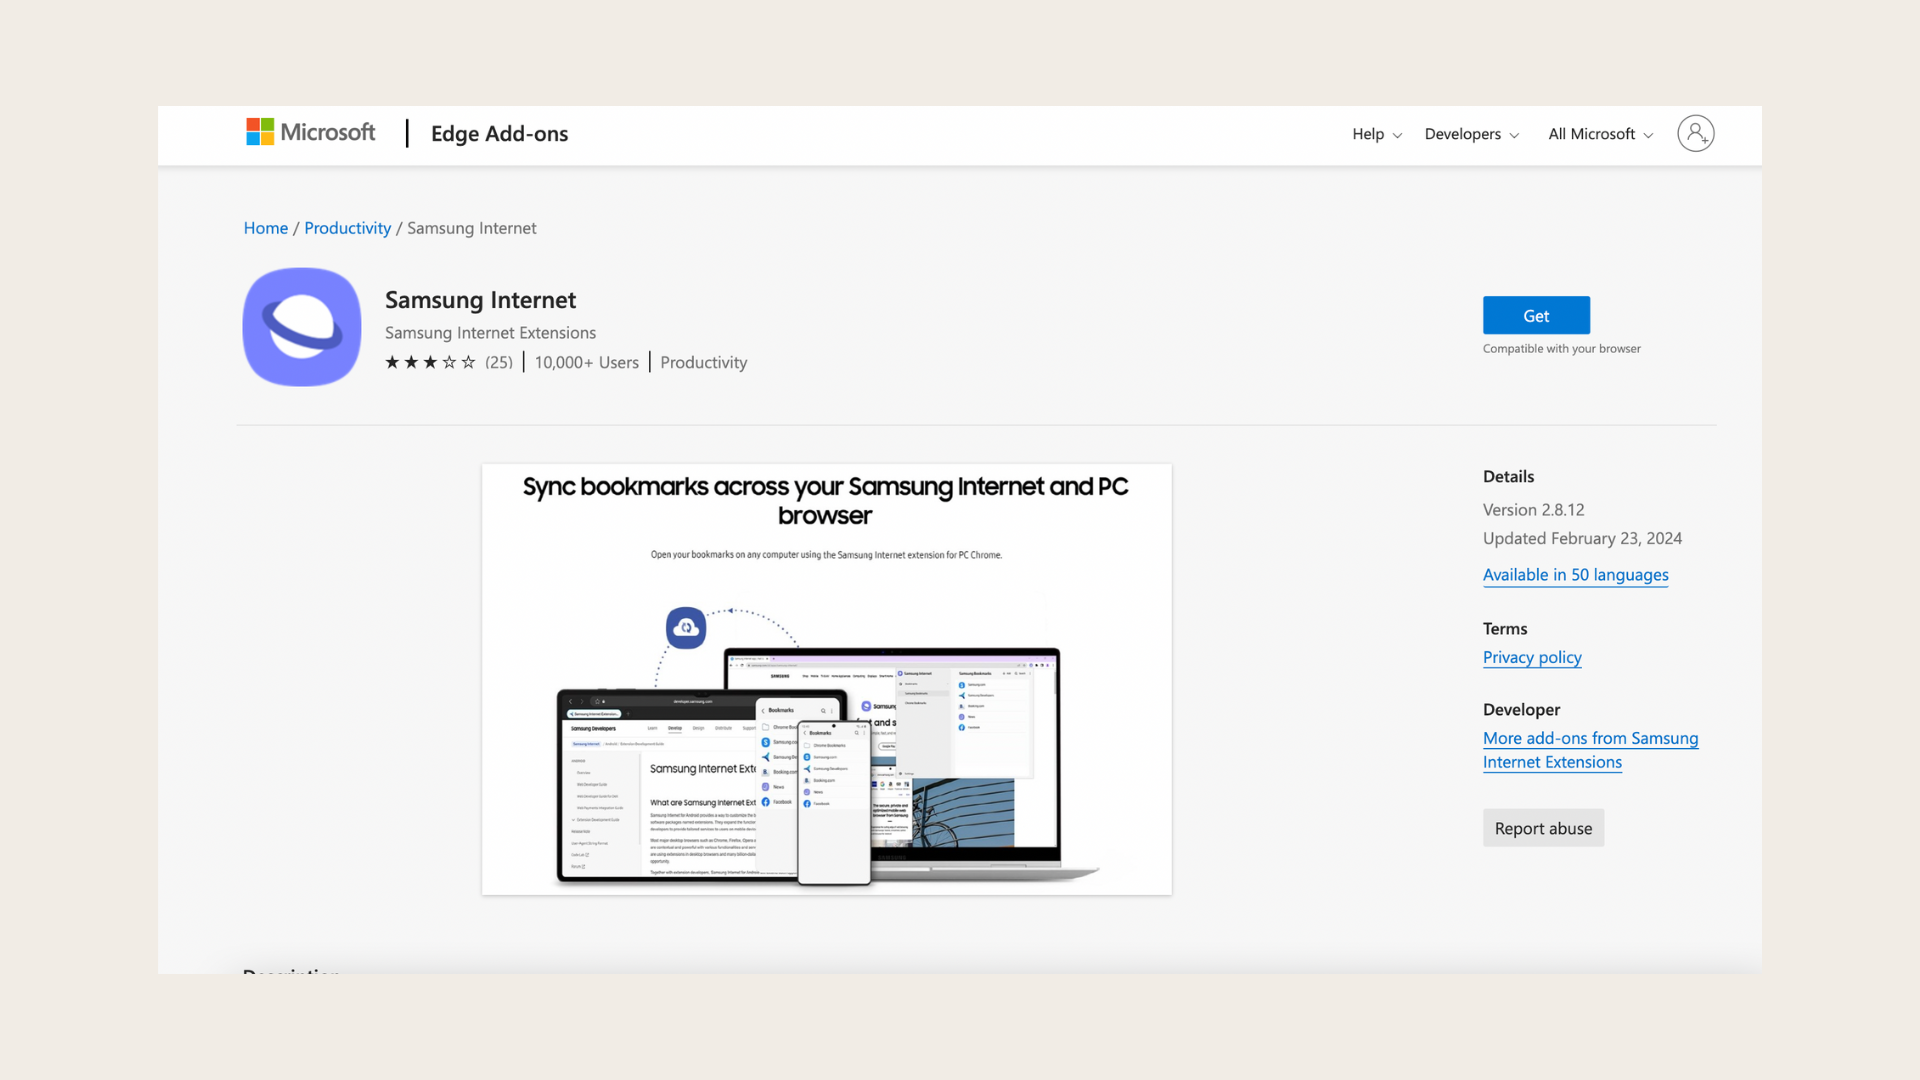Open the account sign-in profile icon
1920x1080 pixels.
tap(1695, 133)
